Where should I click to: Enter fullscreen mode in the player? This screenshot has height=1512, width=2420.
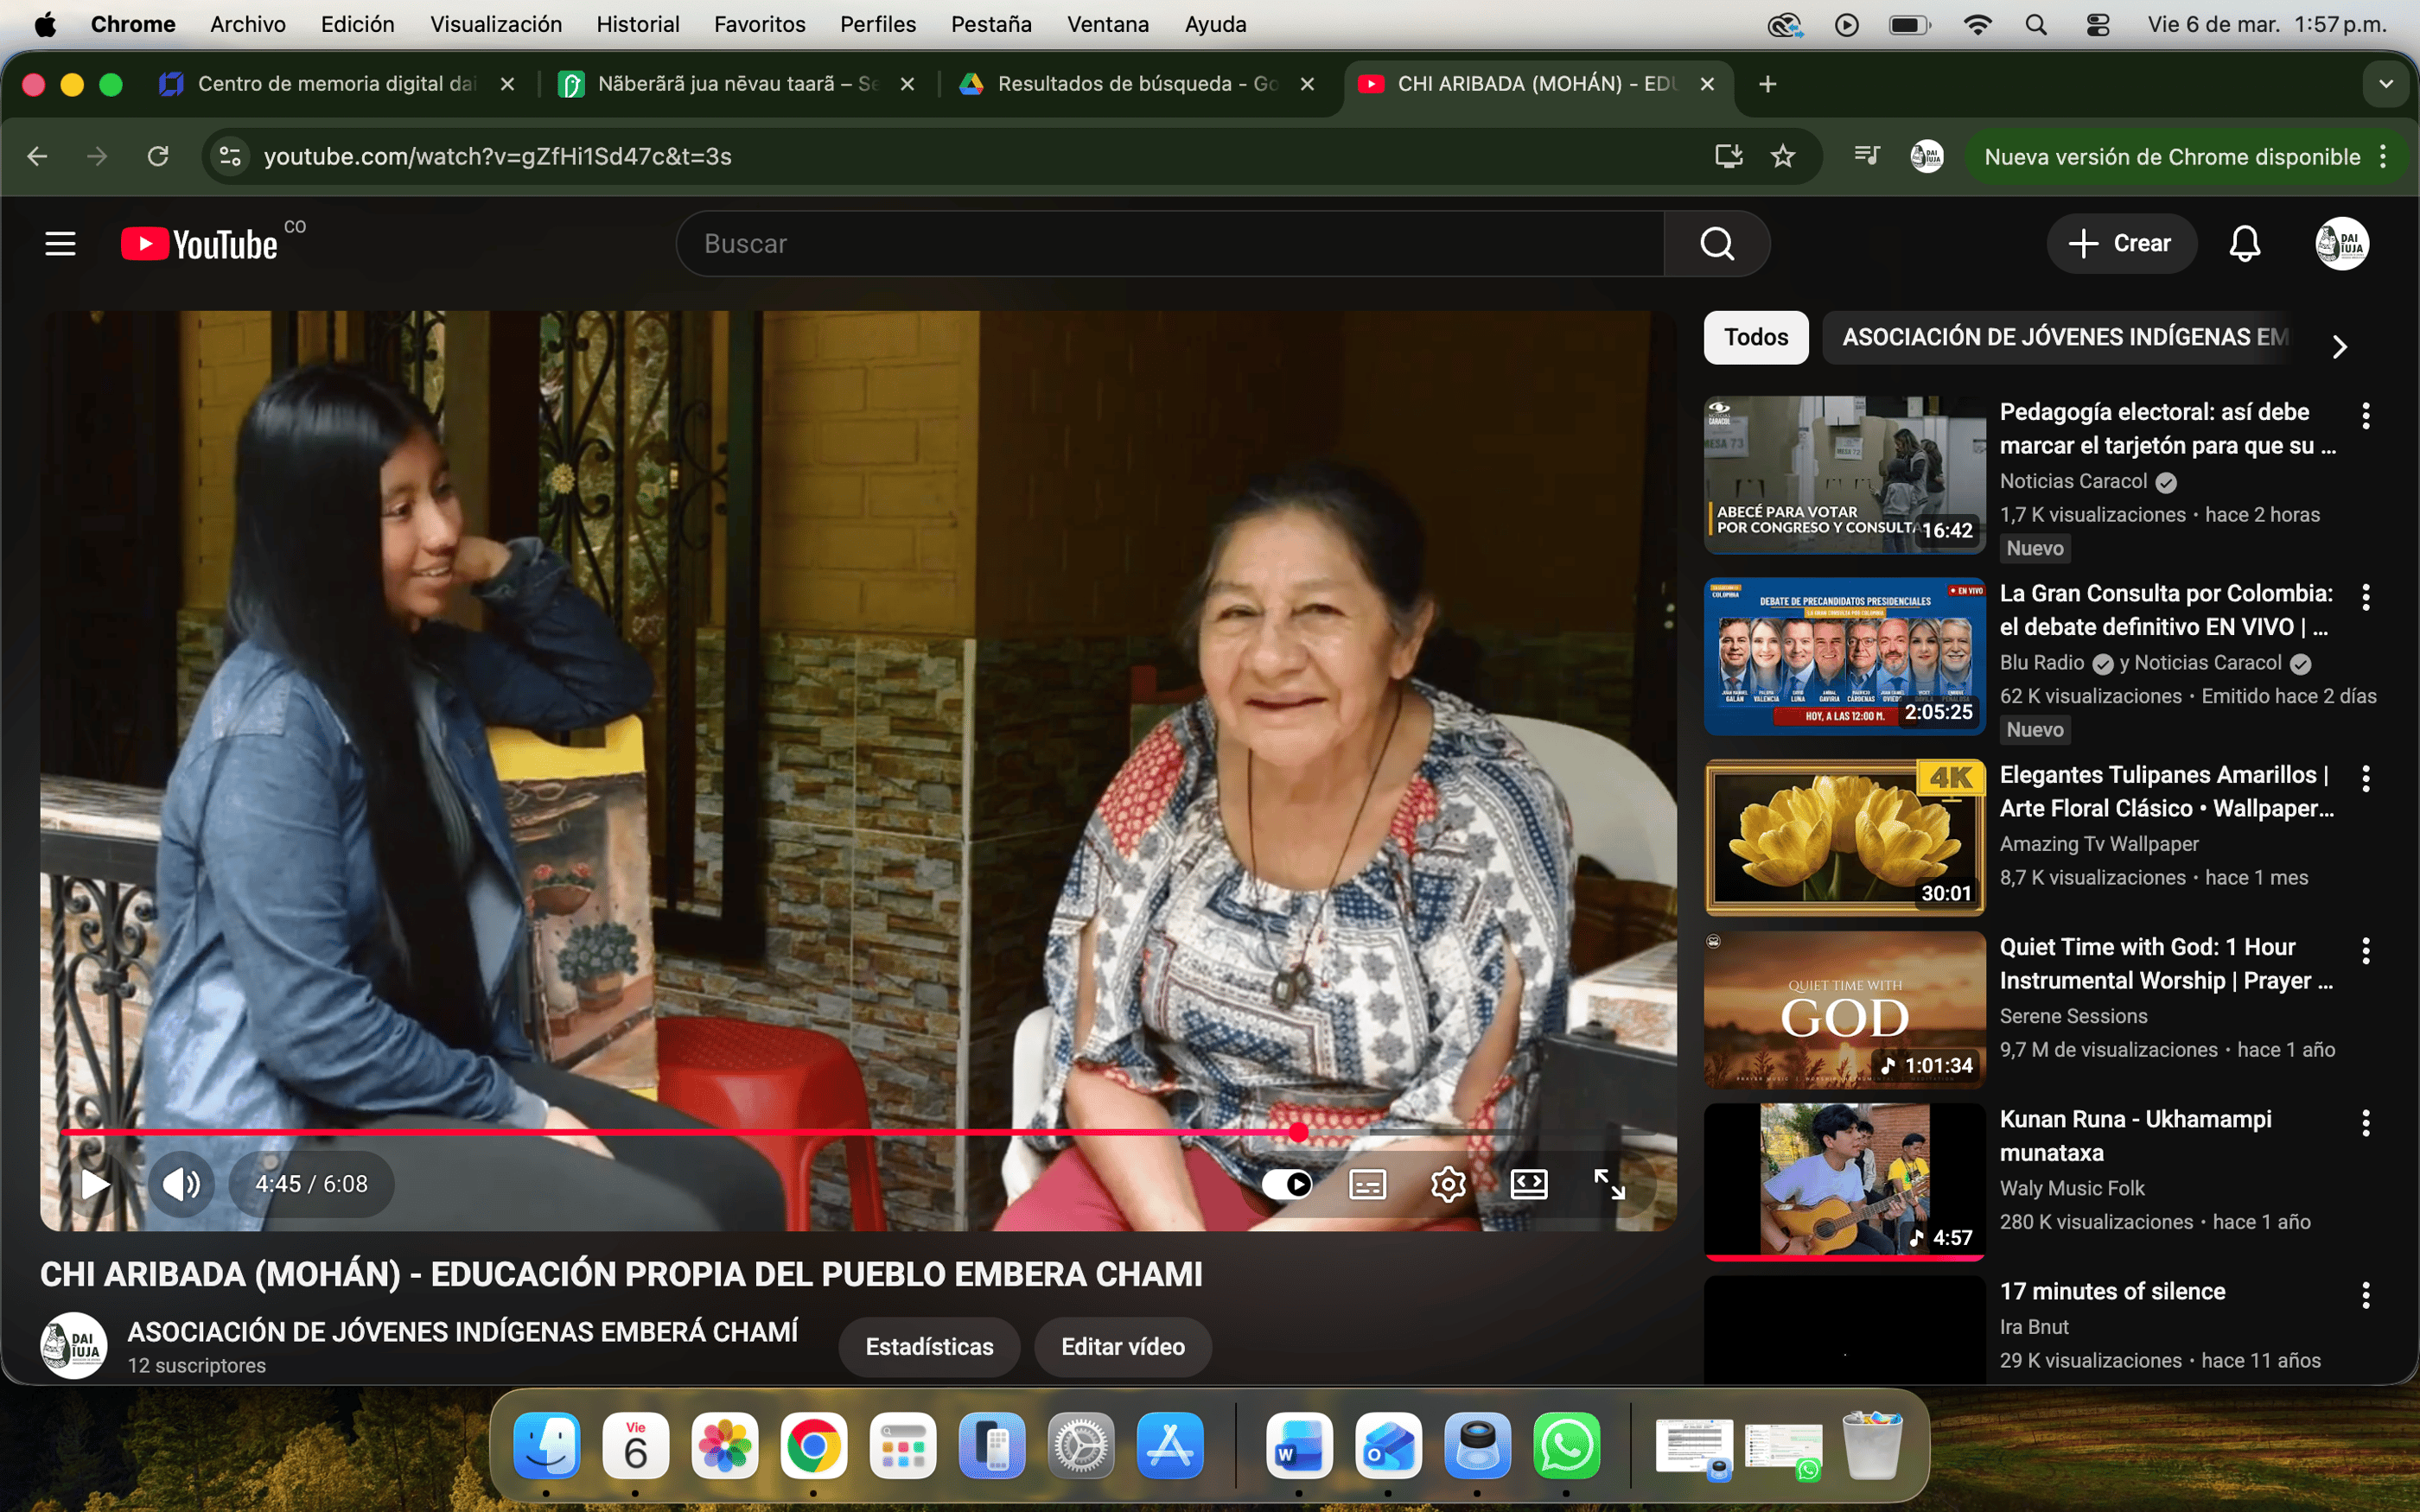coord(1609,1184)
